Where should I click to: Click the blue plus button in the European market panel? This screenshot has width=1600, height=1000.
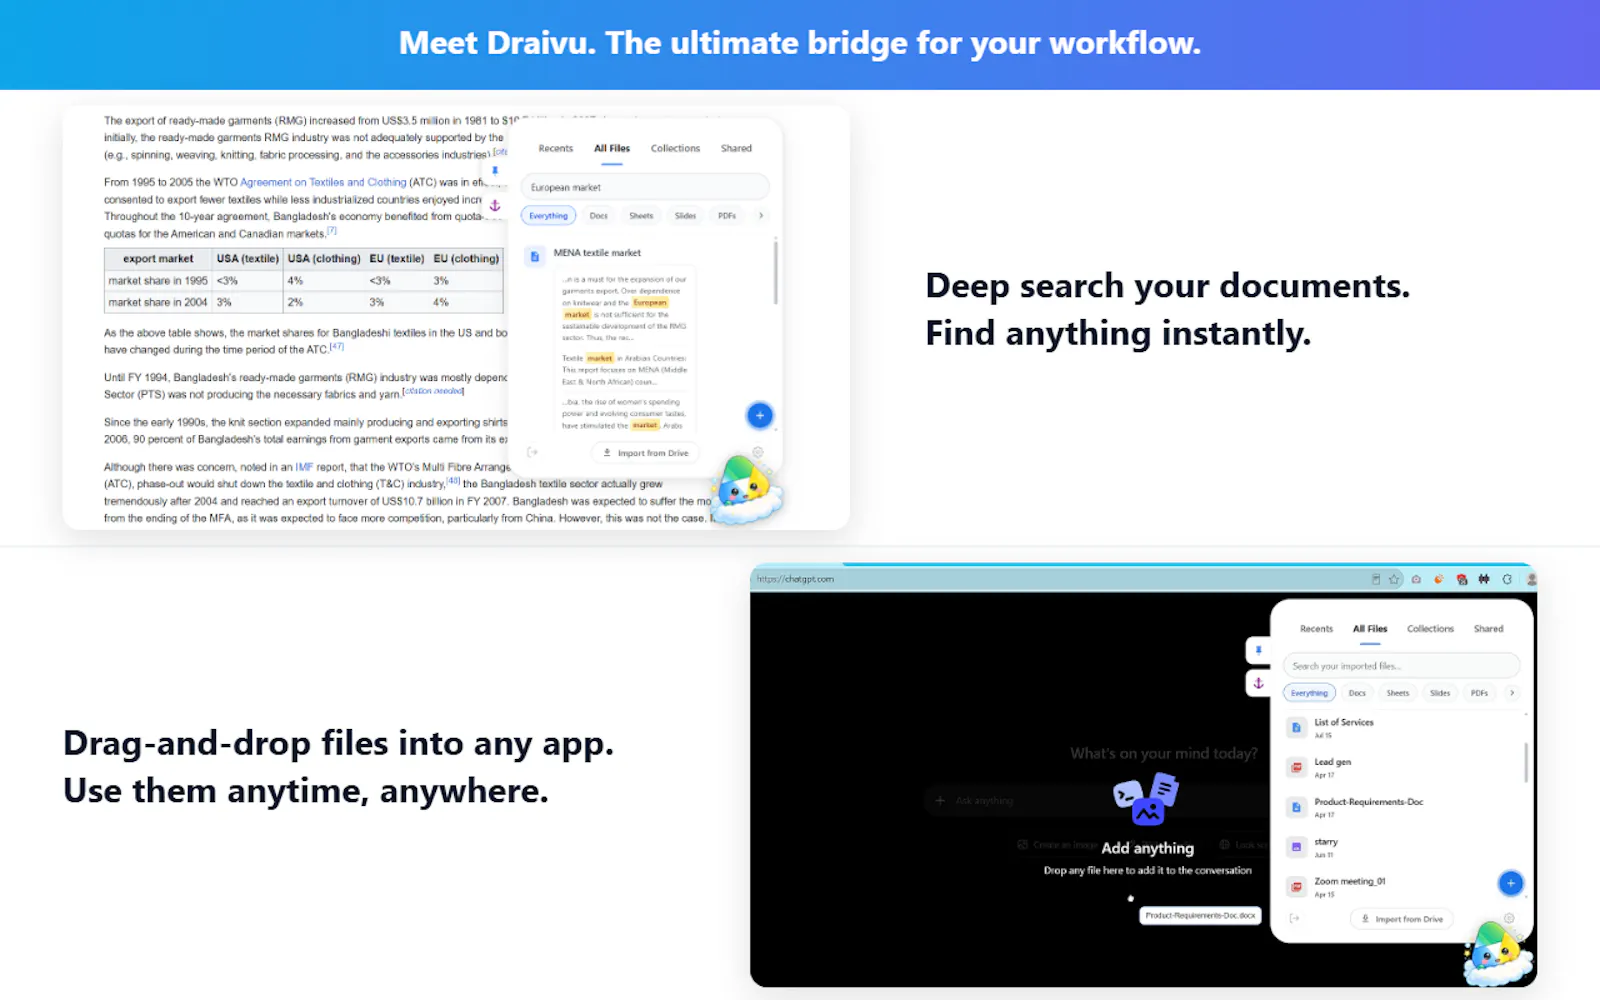760,415
